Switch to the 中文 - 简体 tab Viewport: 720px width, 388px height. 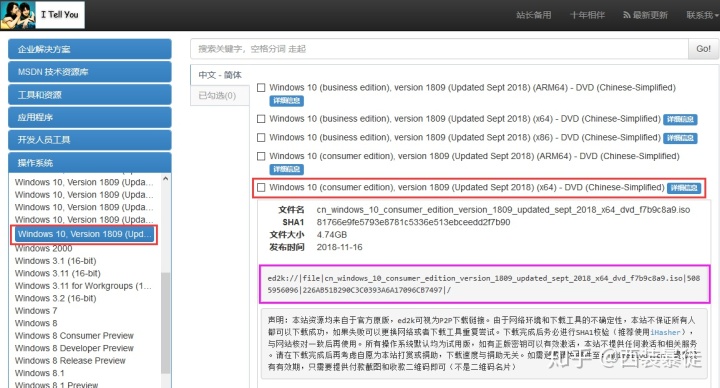tap(220, 75)
